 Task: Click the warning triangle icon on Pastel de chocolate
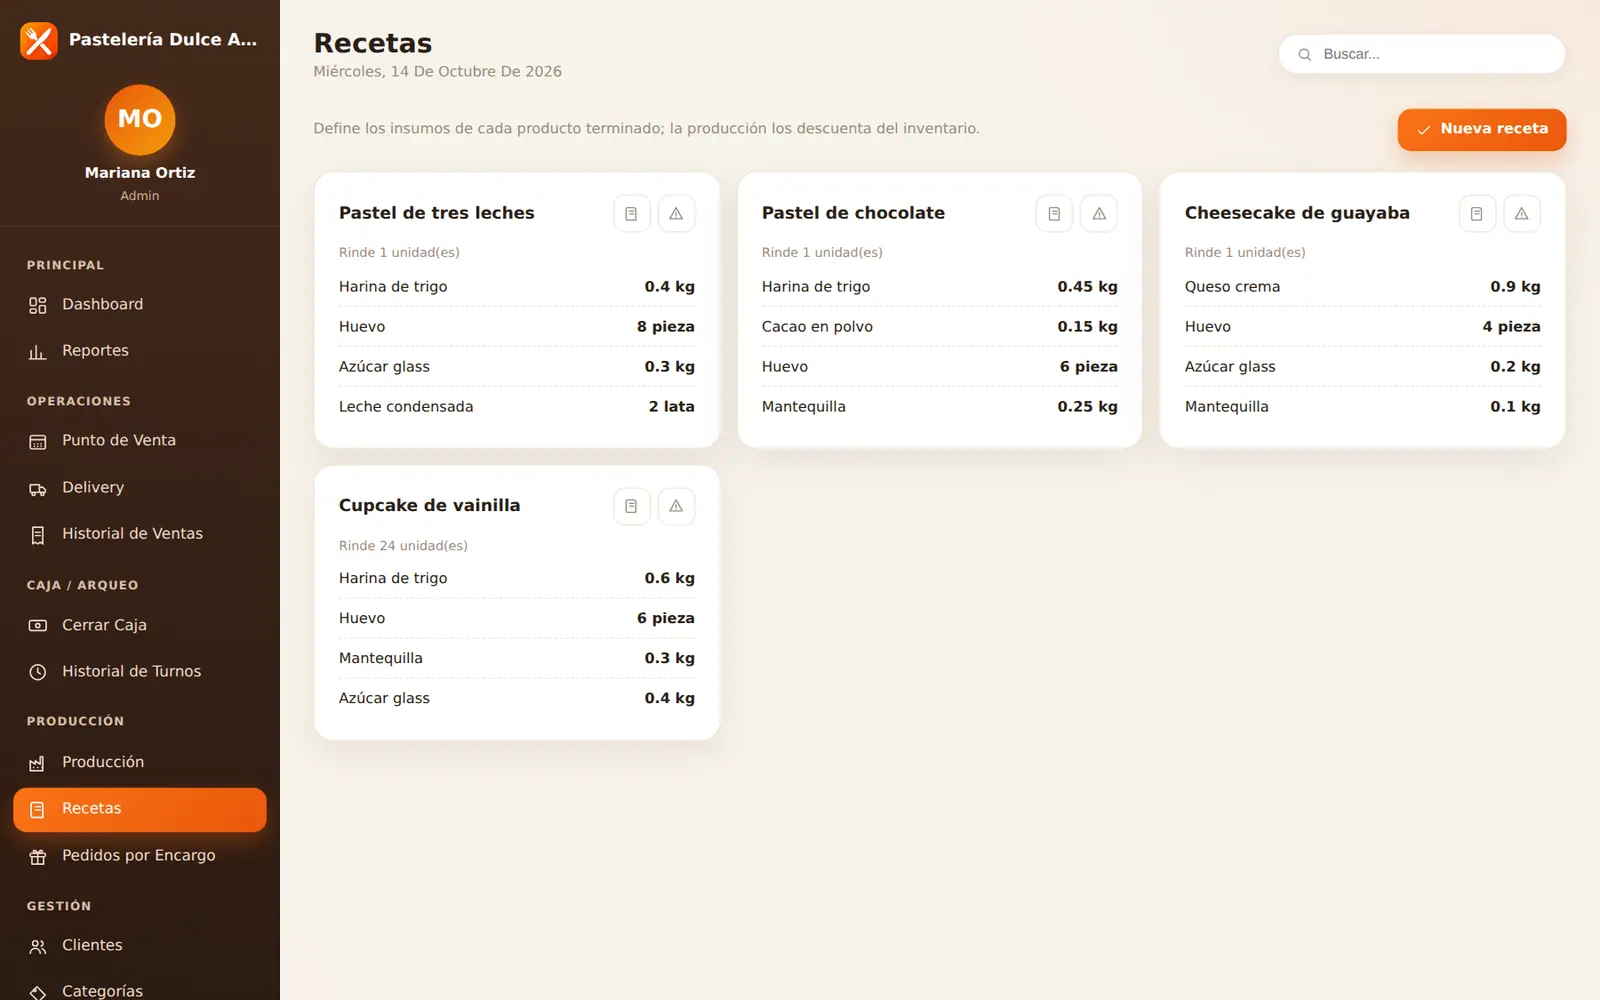point(1099,214)
